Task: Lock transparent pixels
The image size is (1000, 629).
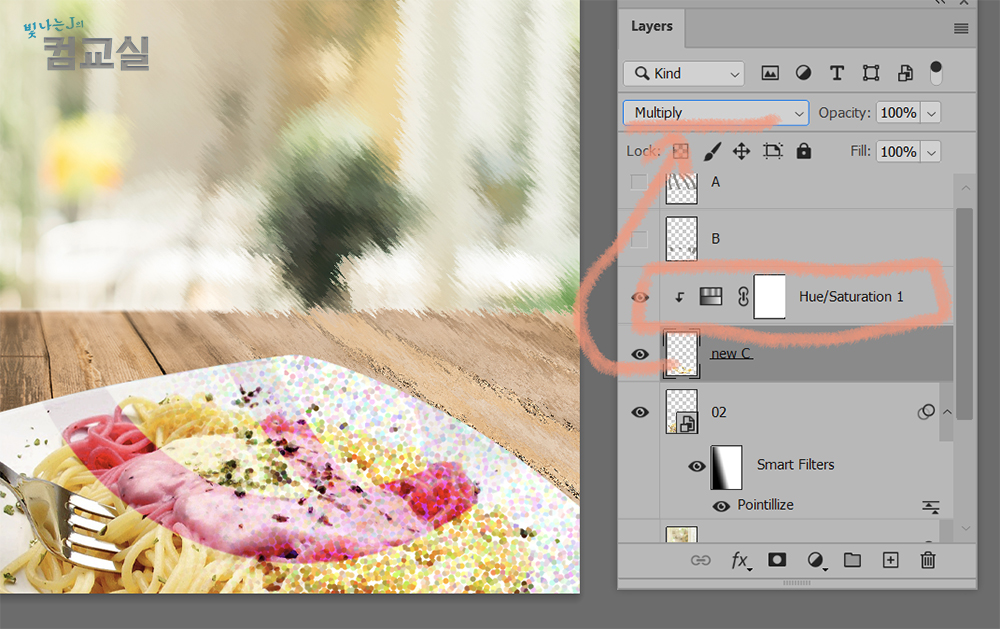Action: (x=680, y=151)
